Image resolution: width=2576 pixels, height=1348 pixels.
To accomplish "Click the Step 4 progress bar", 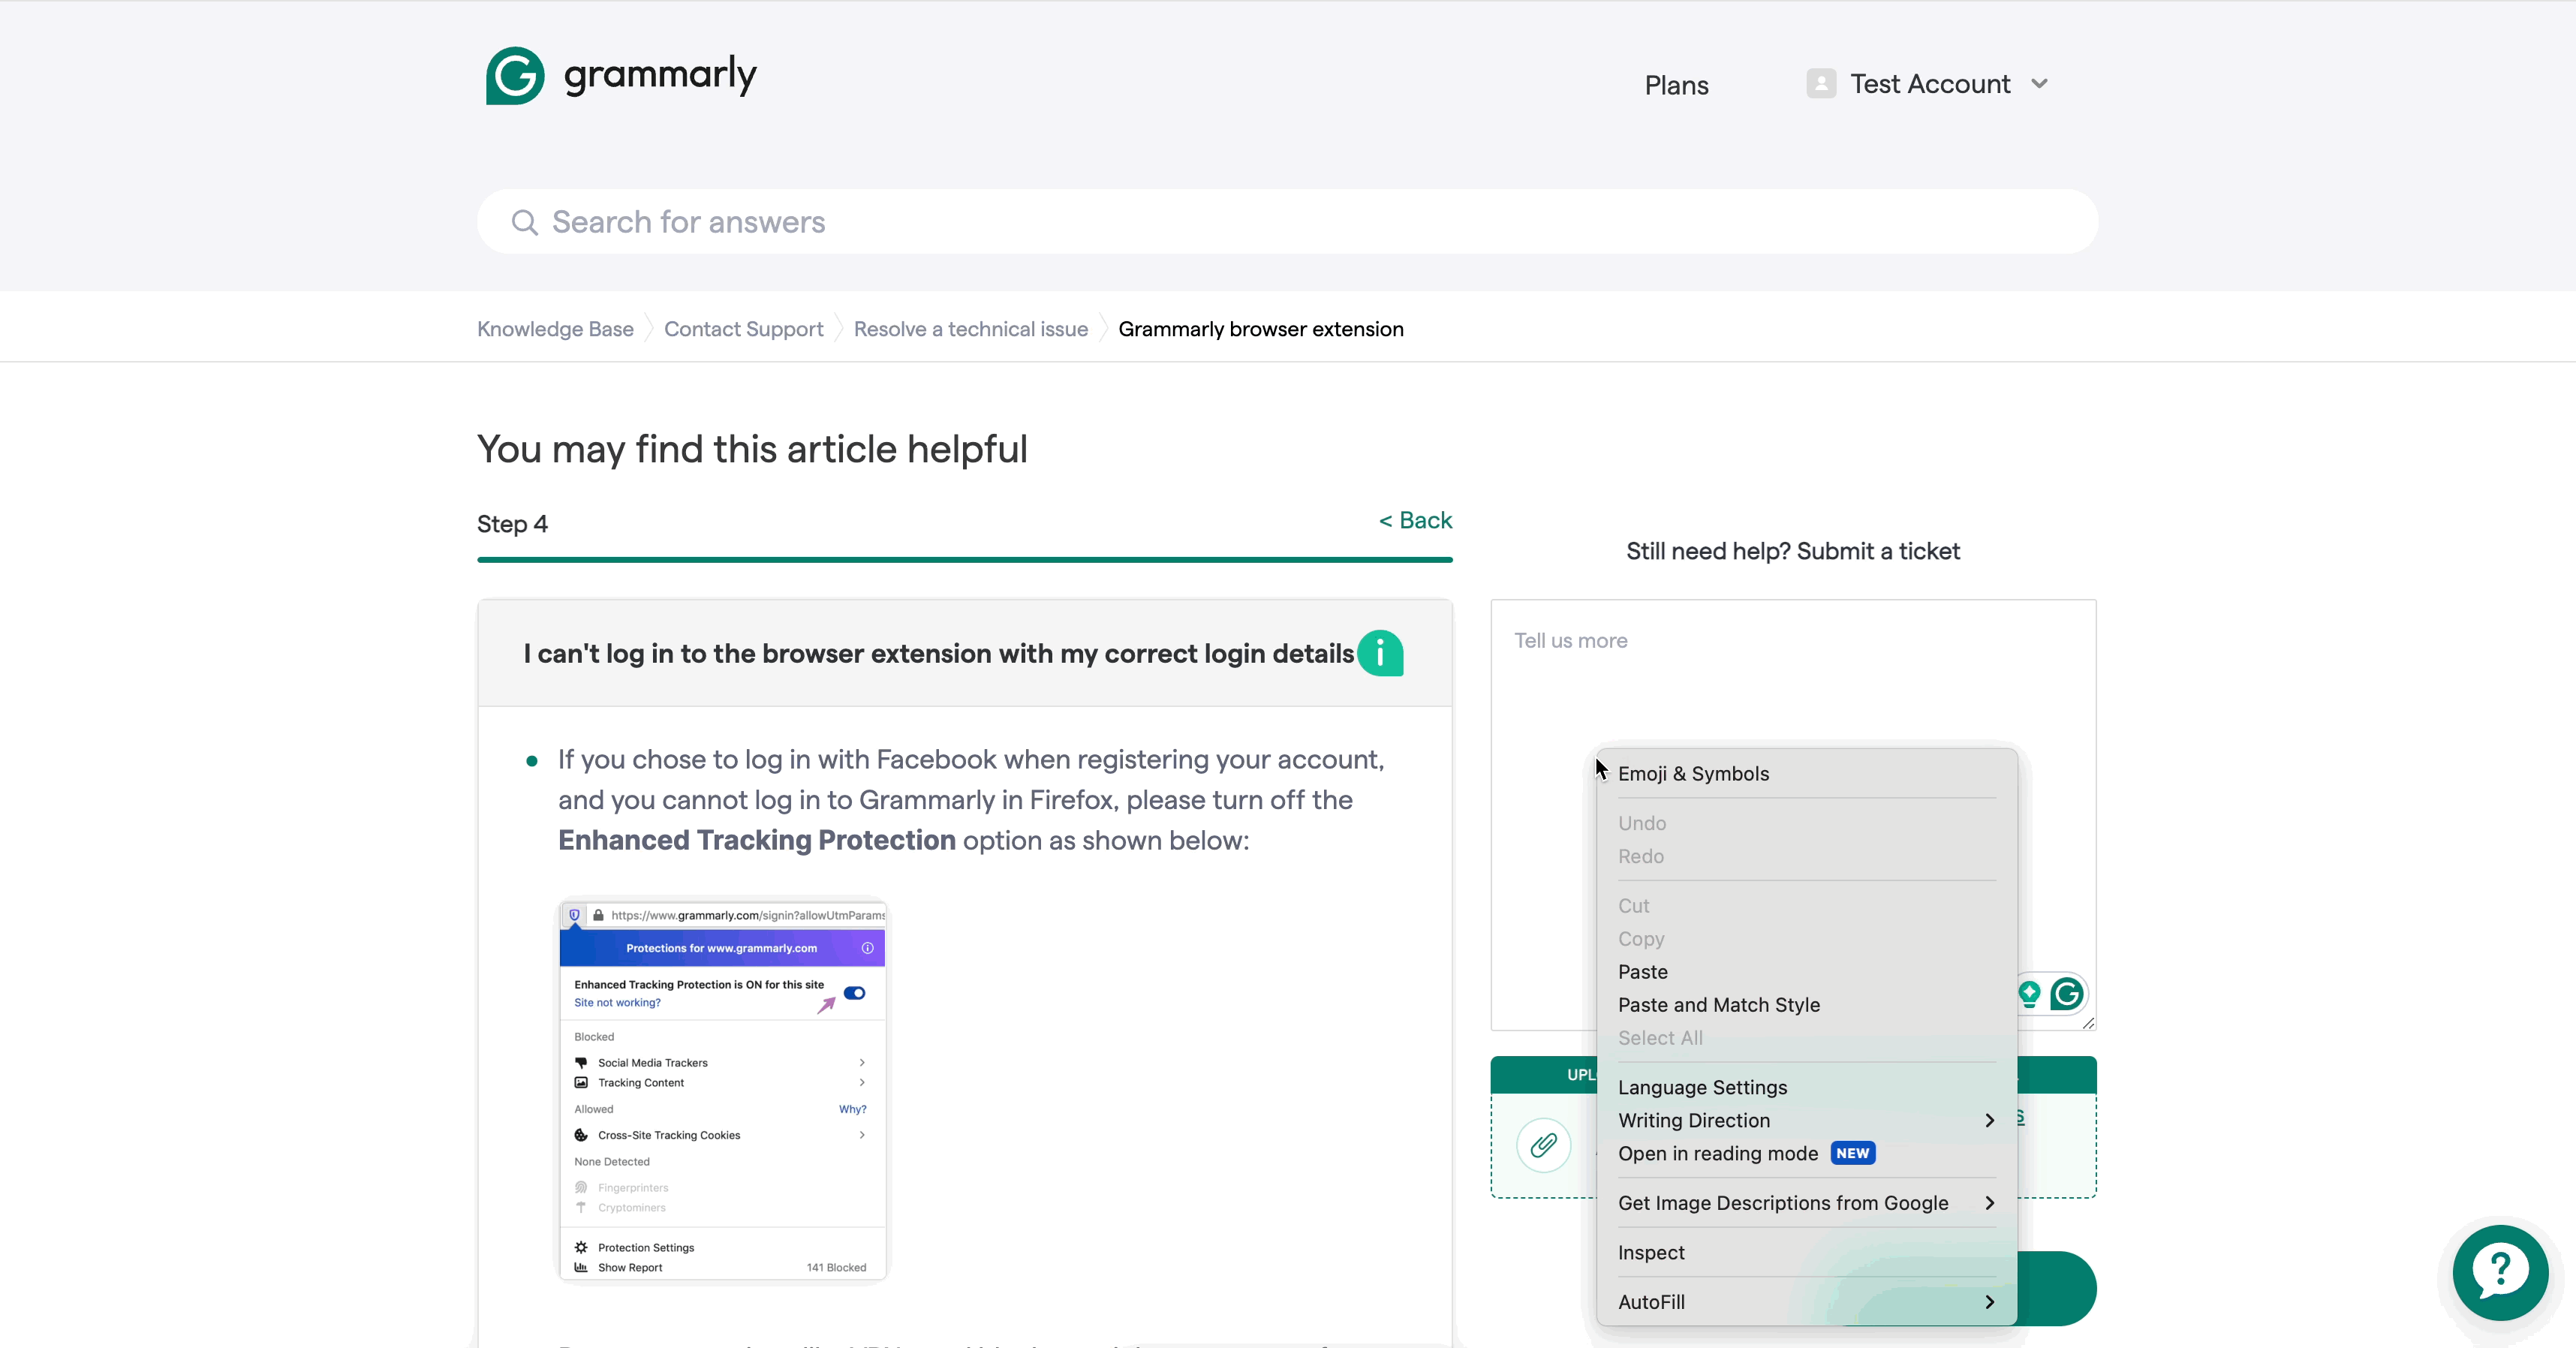I will click(964, 560).
